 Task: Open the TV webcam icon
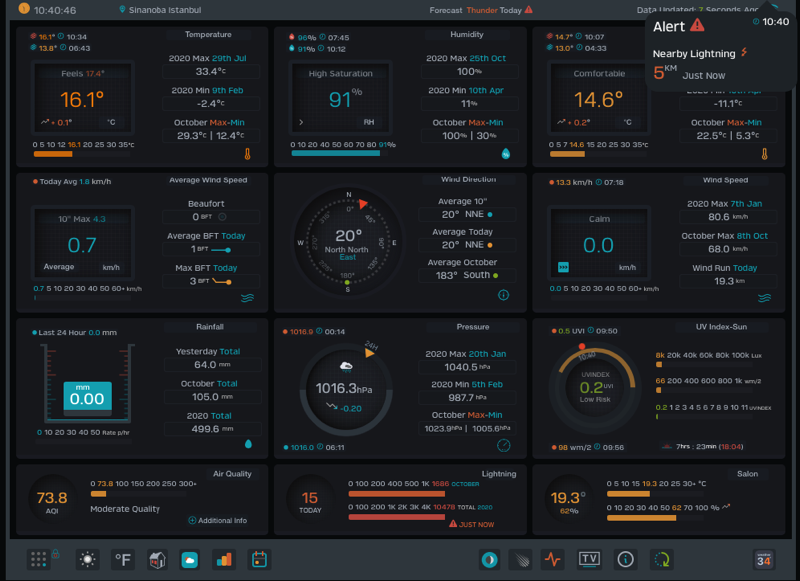pyautogui.click(x=589, y=560)
